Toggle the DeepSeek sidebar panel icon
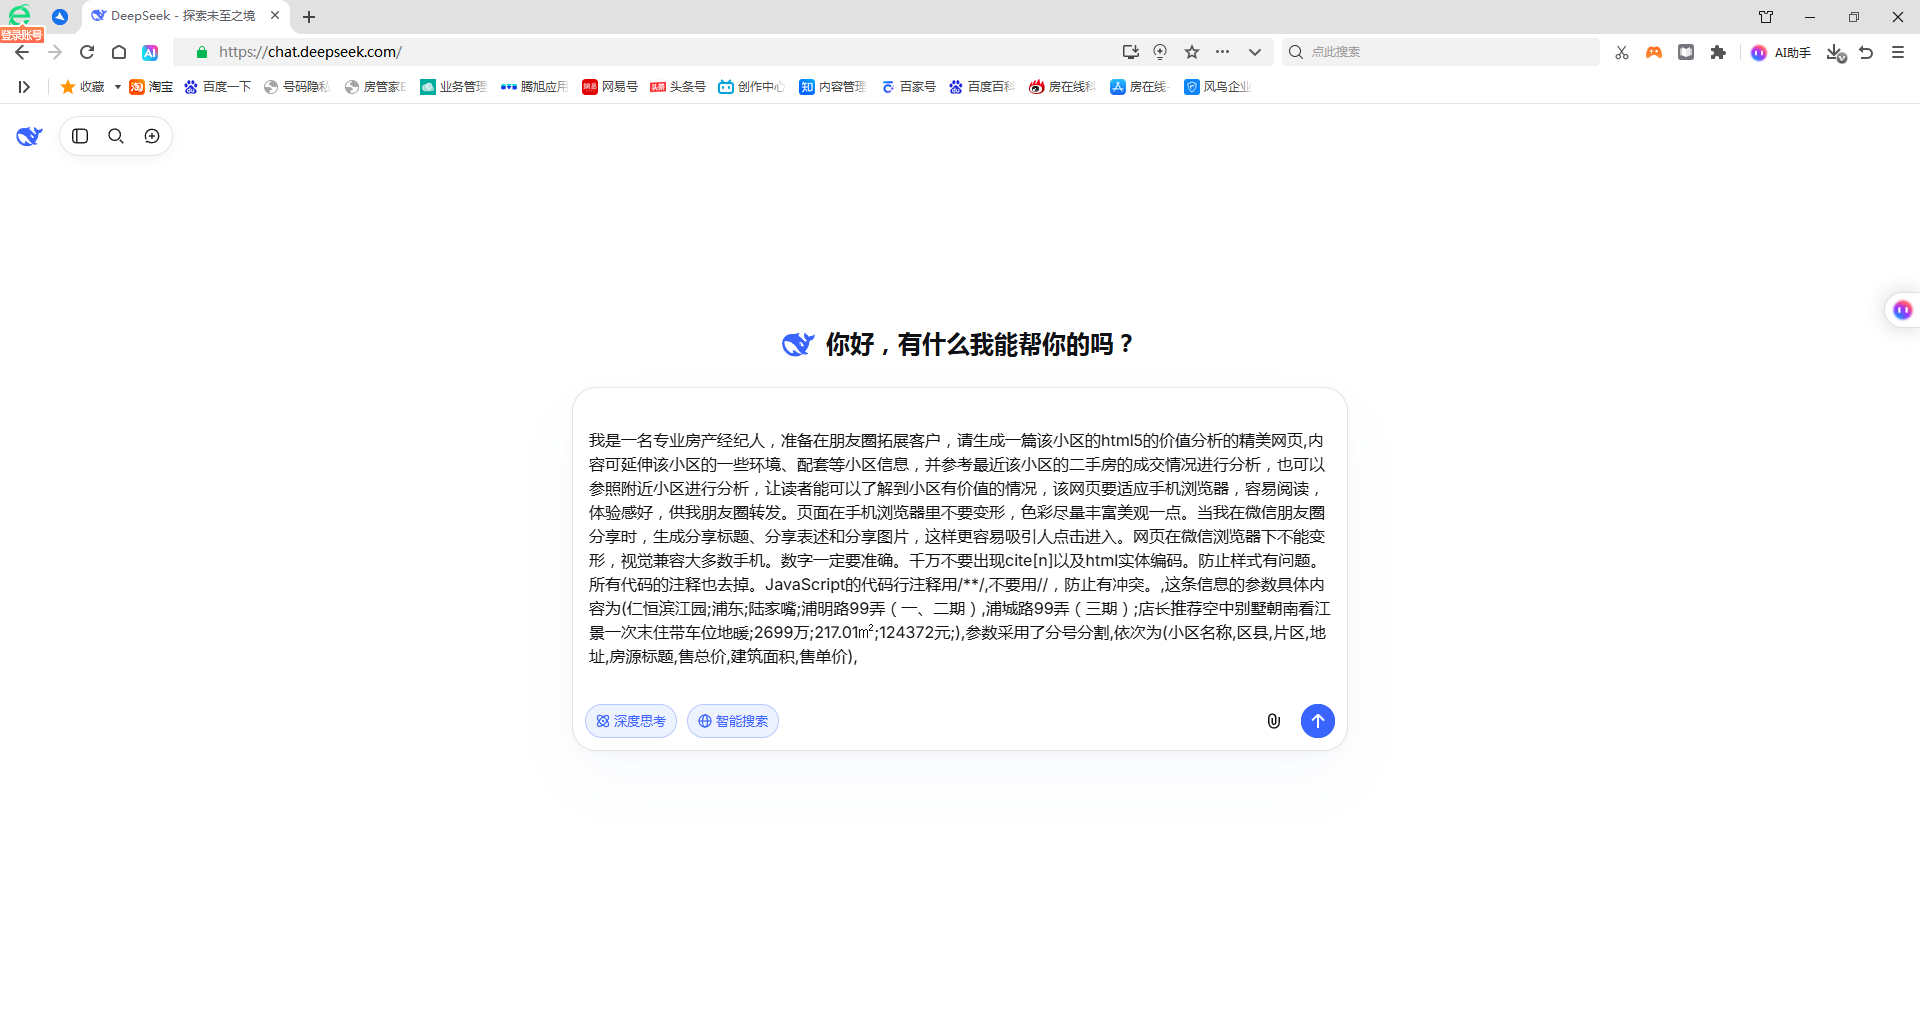Viewport: 1920px width, 1035px height. point(81,136)
